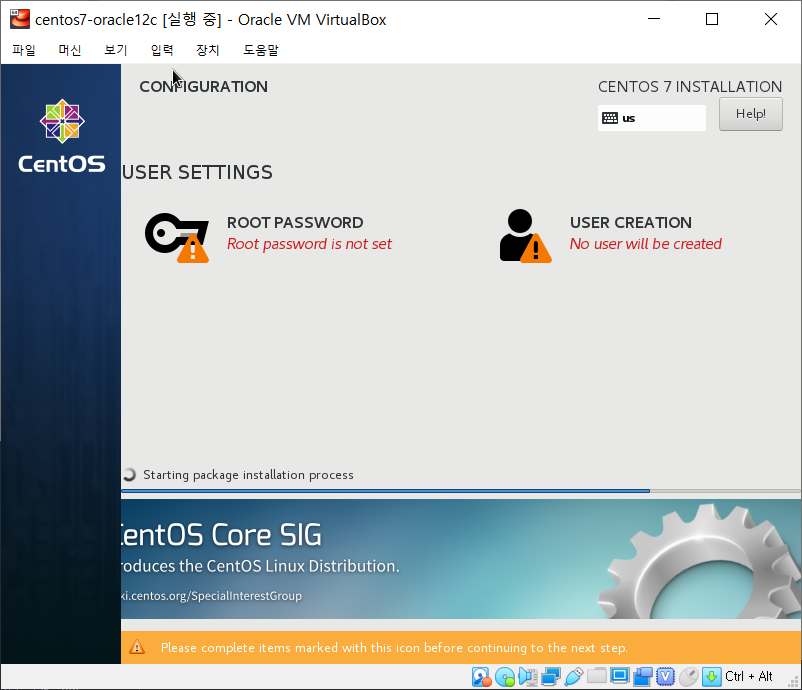Maximize the VirtualBox window
Image resolution: width=802 pixels, height=690 pixels.
(x=711, y=19)
